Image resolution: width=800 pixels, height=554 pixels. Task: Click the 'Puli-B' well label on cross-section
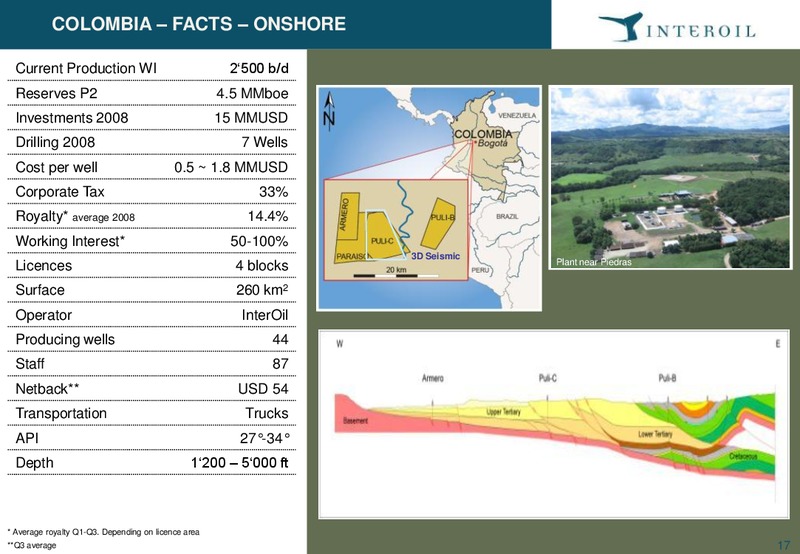point(667,378)
